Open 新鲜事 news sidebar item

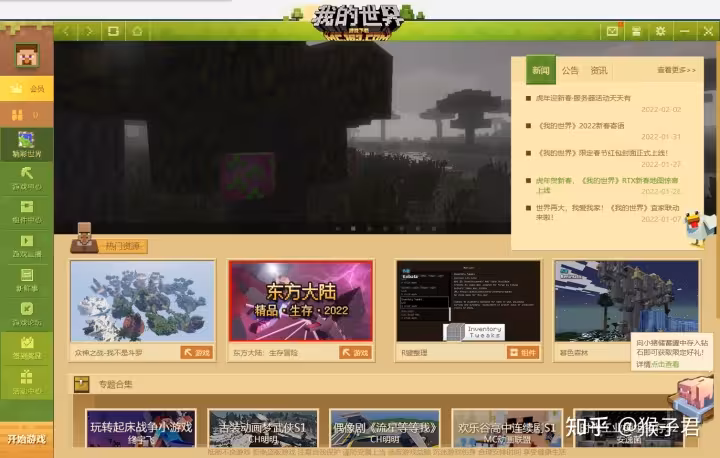tap(27, 281)
